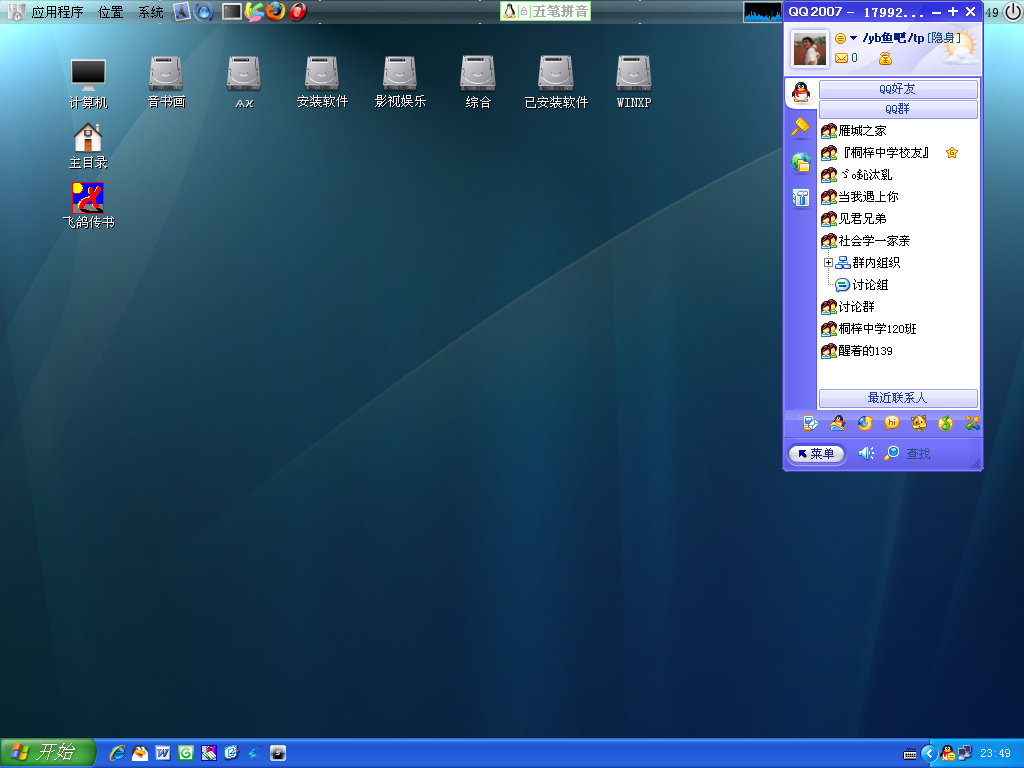1024x768 pixels.
Task: Launch the terminal from the top panel
Action: point(232,12)
